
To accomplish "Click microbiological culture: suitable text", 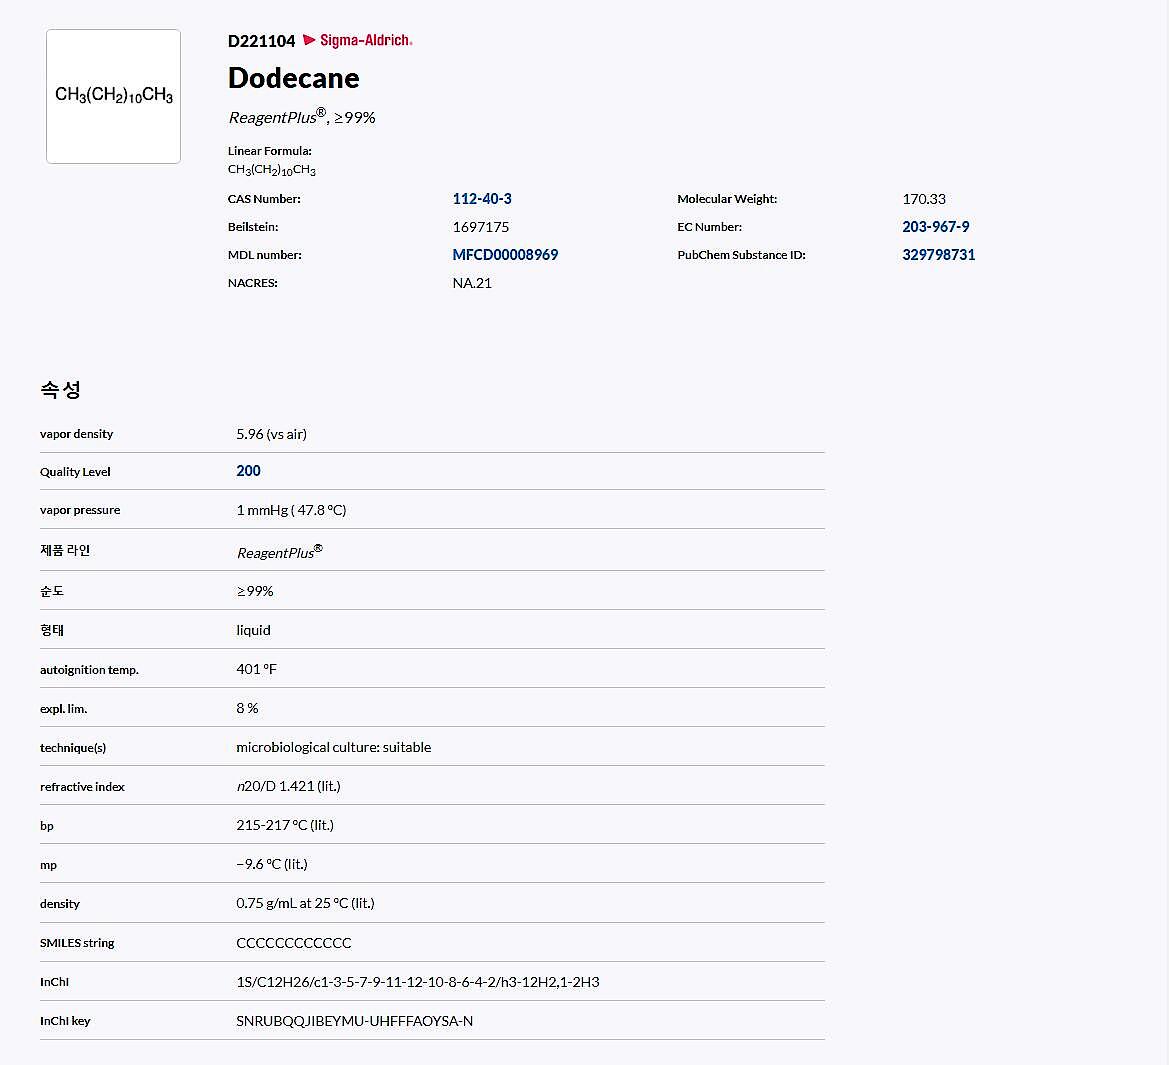I will point(334,747).
